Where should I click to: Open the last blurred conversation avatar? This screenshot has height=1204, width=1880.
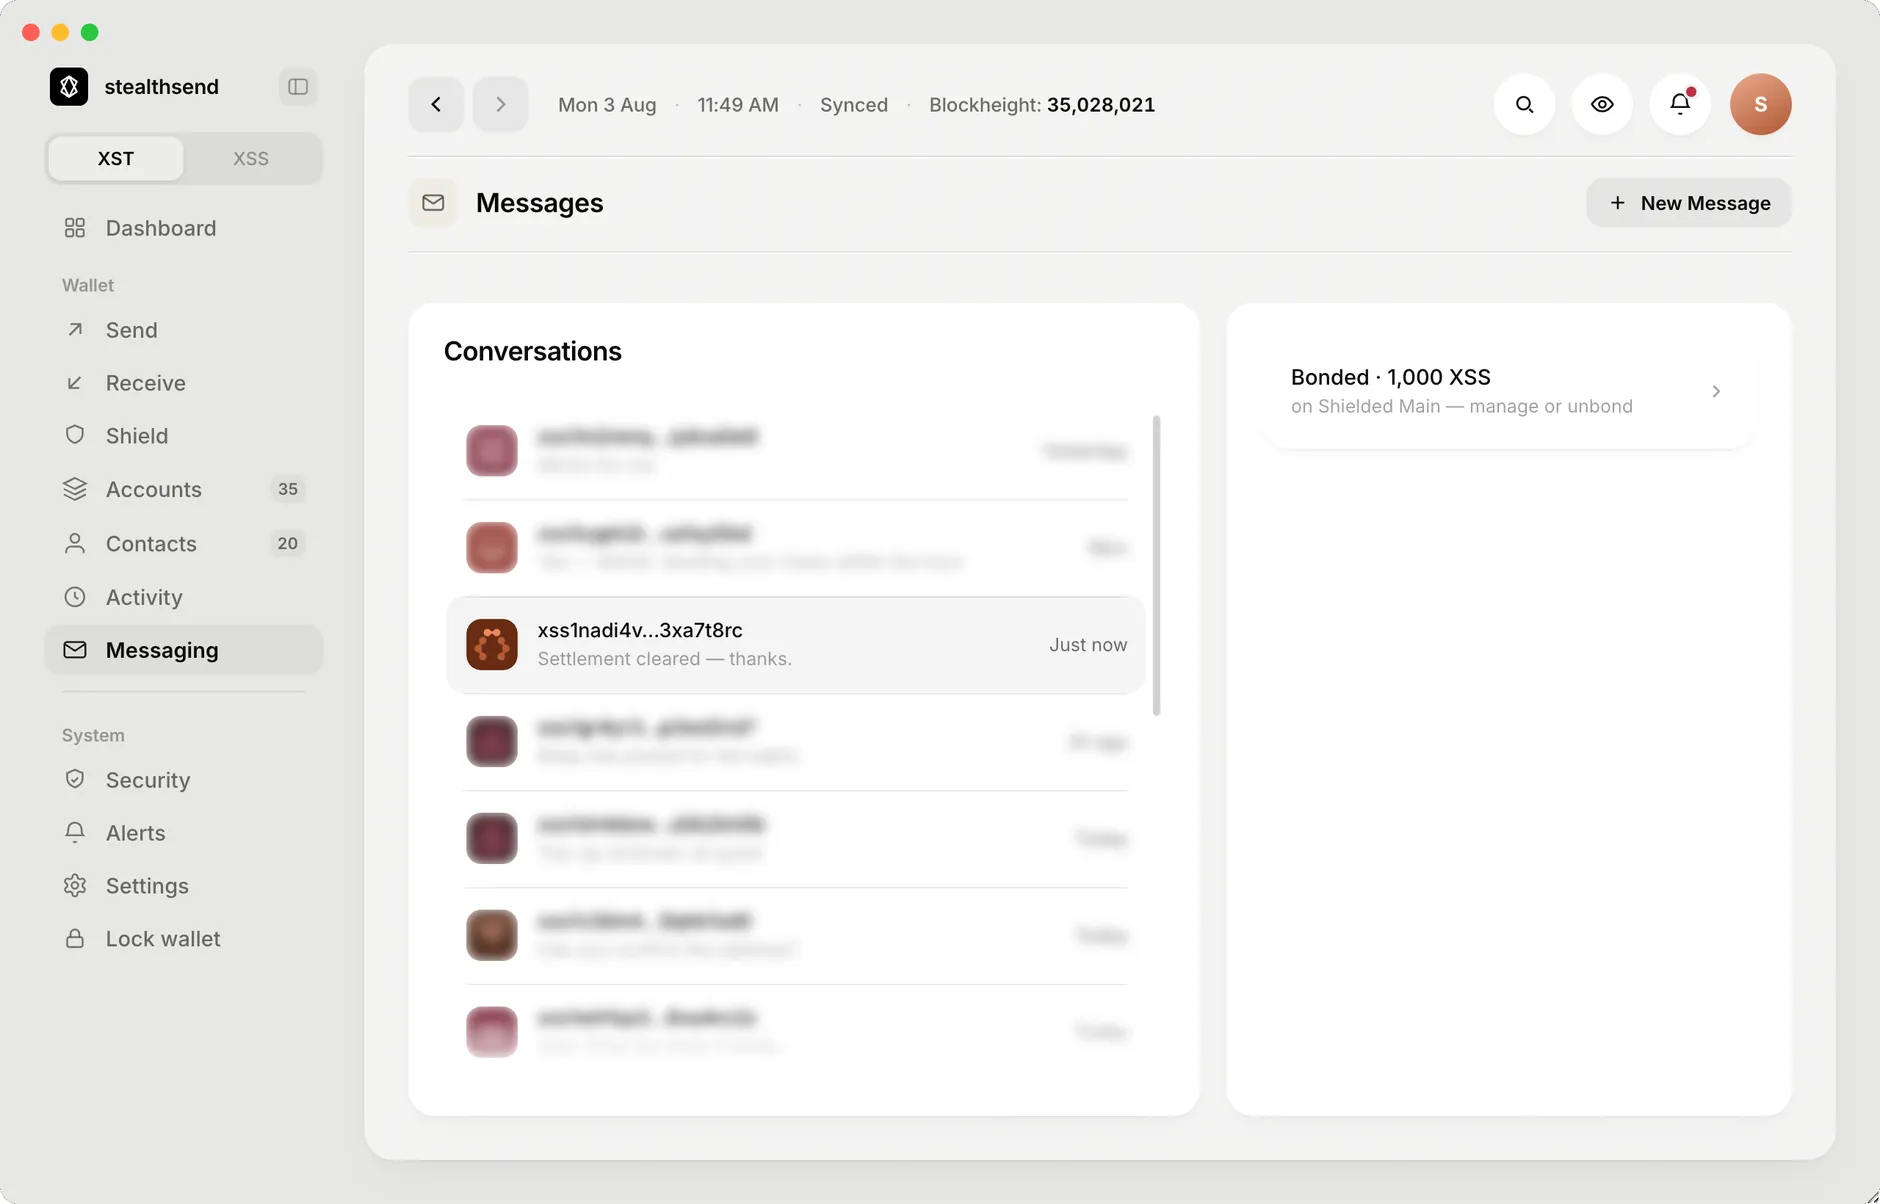pyautogui.click(x=492, y=1032)
